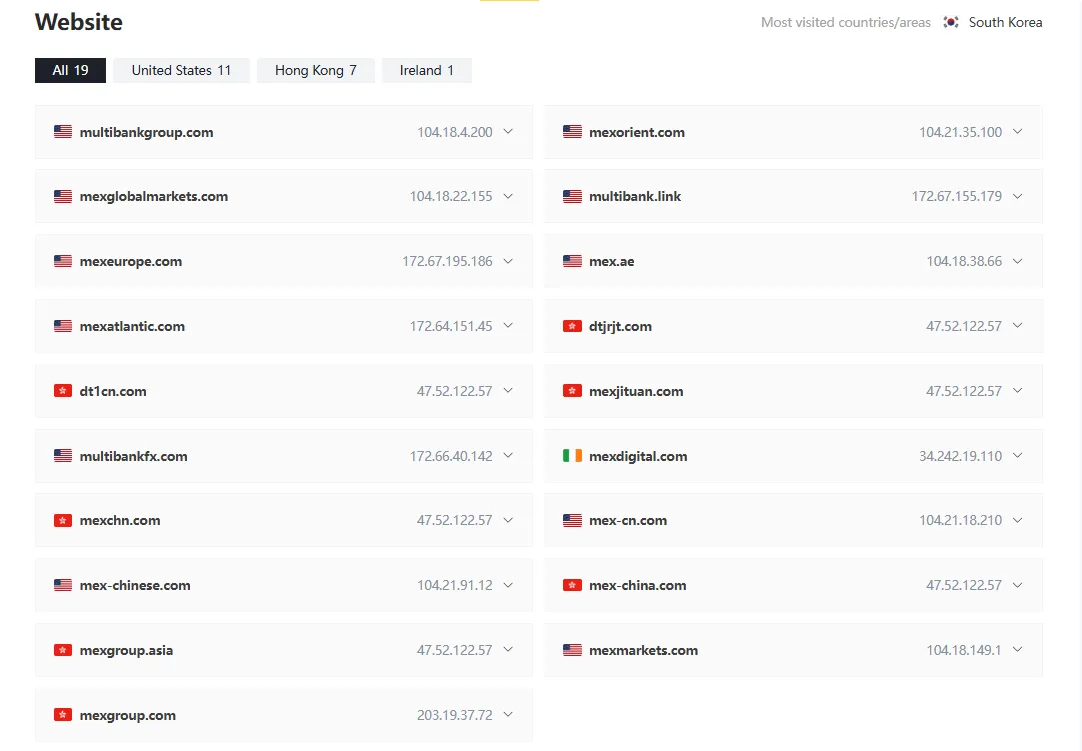Click IP address 172.66.40.142

point(451,456)
